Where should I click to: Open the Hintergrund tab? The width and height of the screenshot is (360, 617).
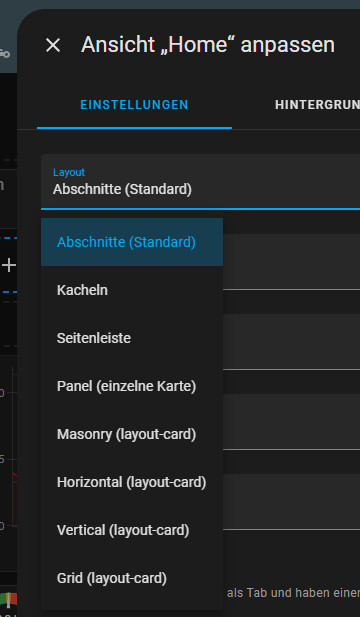coord(317,105)
